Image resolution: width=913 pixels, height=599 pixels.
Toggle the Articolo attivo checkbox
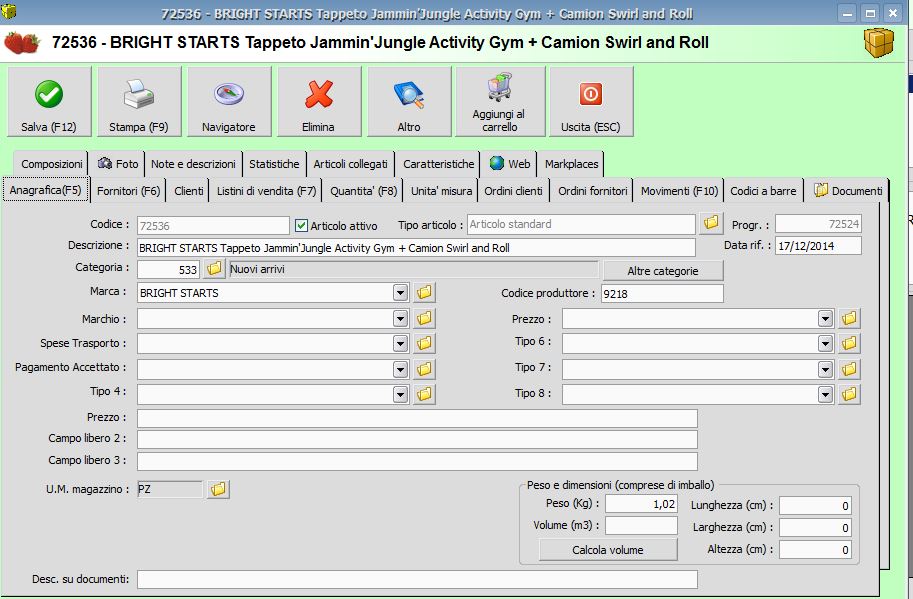[x=302, y=225]
